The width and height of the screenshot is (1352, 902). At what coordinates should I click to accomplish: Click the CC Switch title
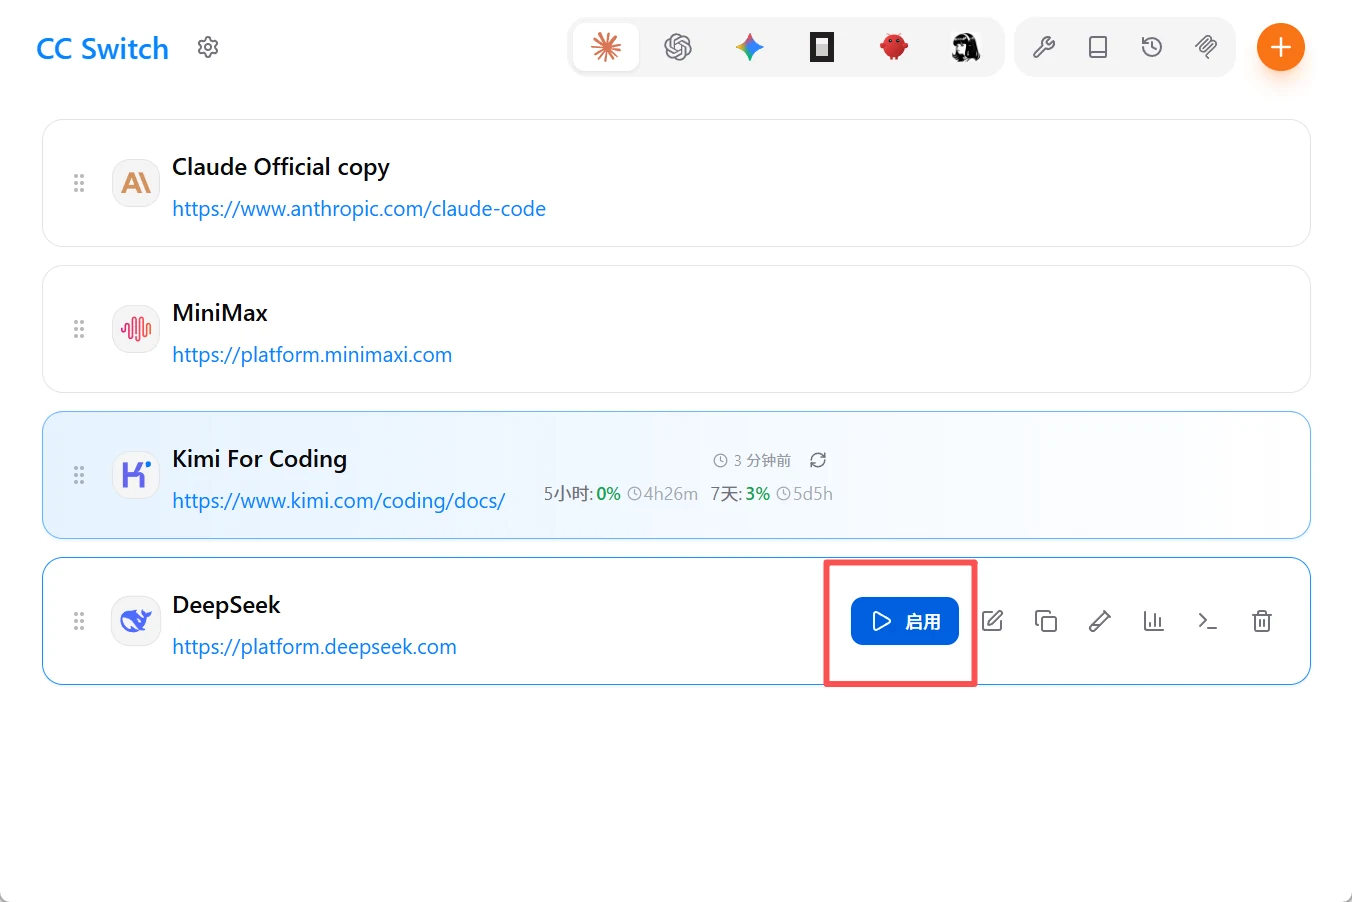pos(103,49)
